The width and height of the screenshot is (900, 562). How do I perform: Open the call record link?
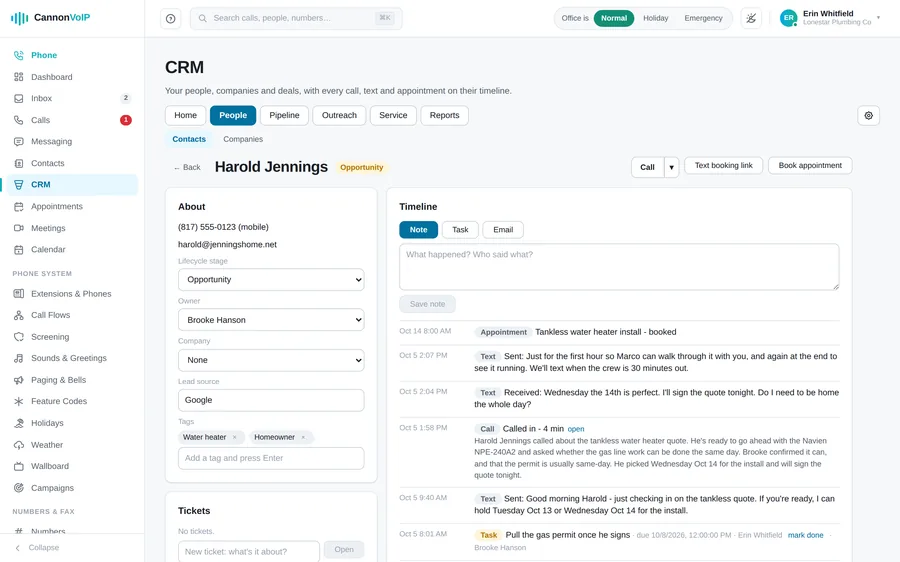[x=576, y=429]
